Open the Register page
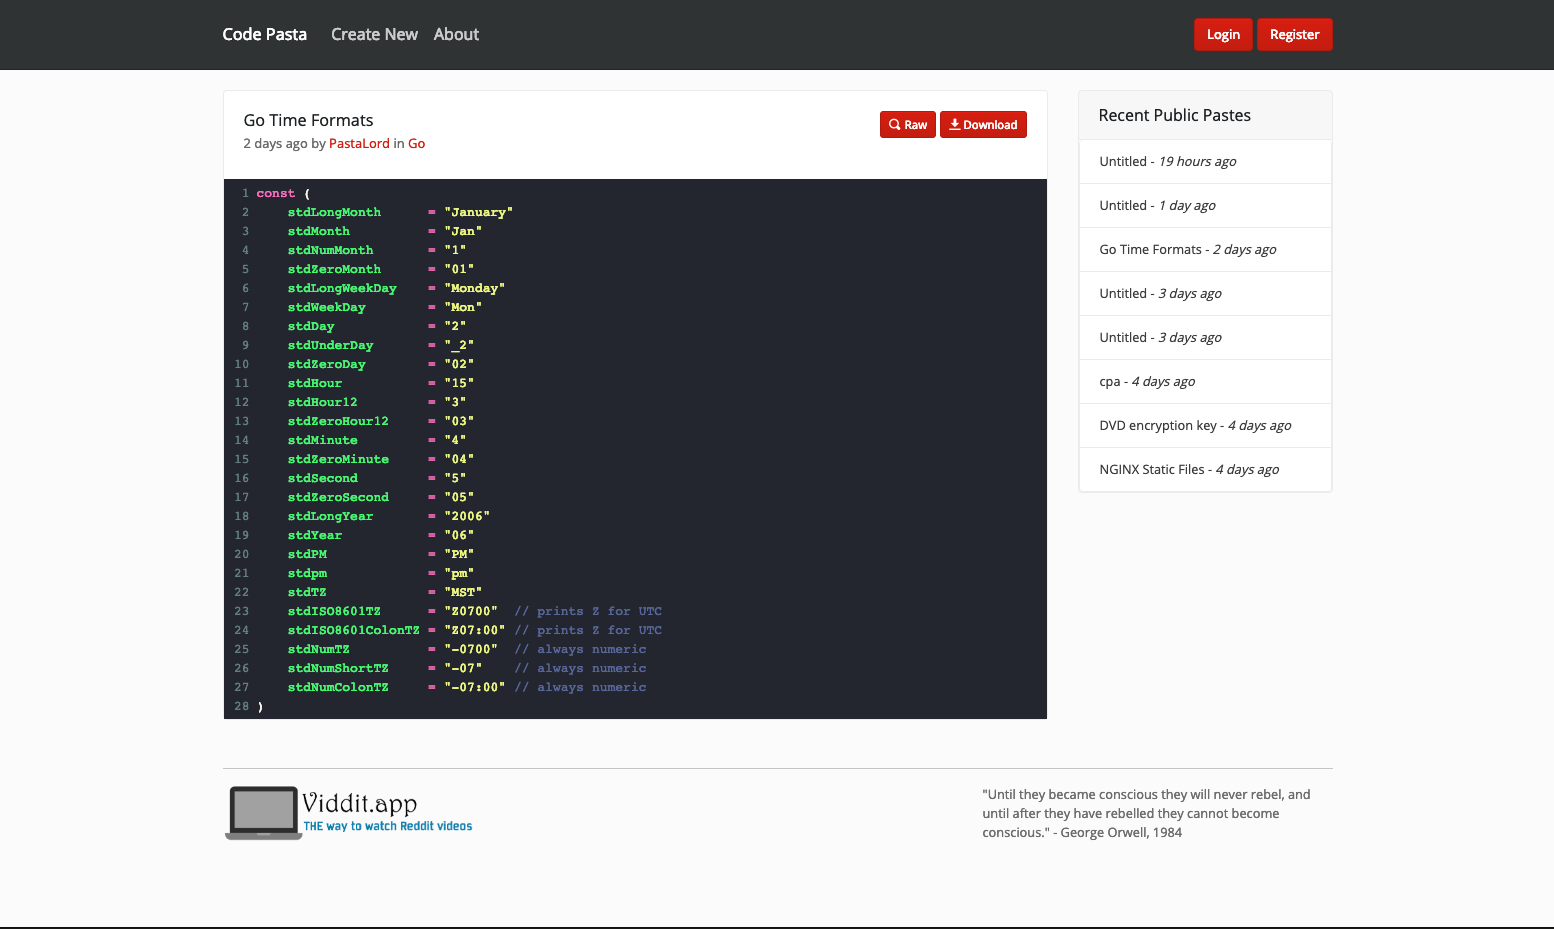This screenshot has width=1554, height=929. coord(1295,34)
